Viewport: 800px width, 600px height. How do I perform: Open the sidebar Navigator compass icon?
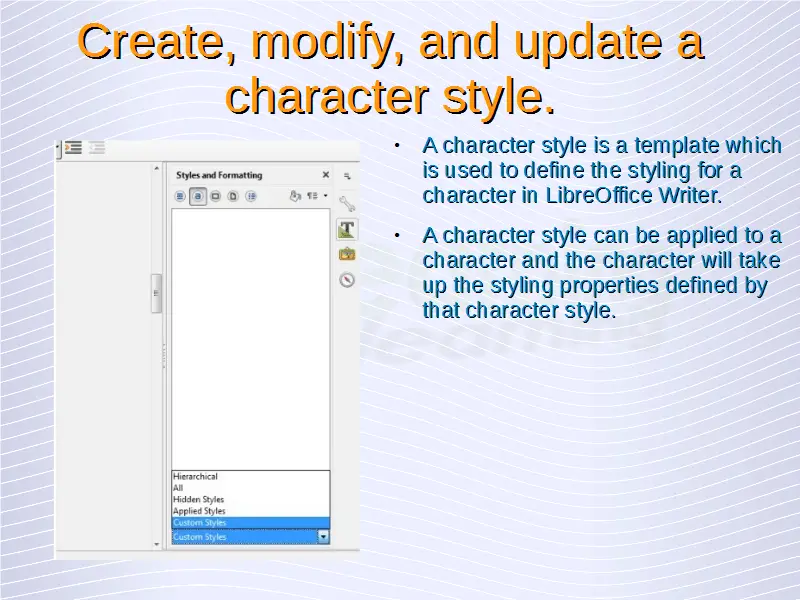[347, 280]
